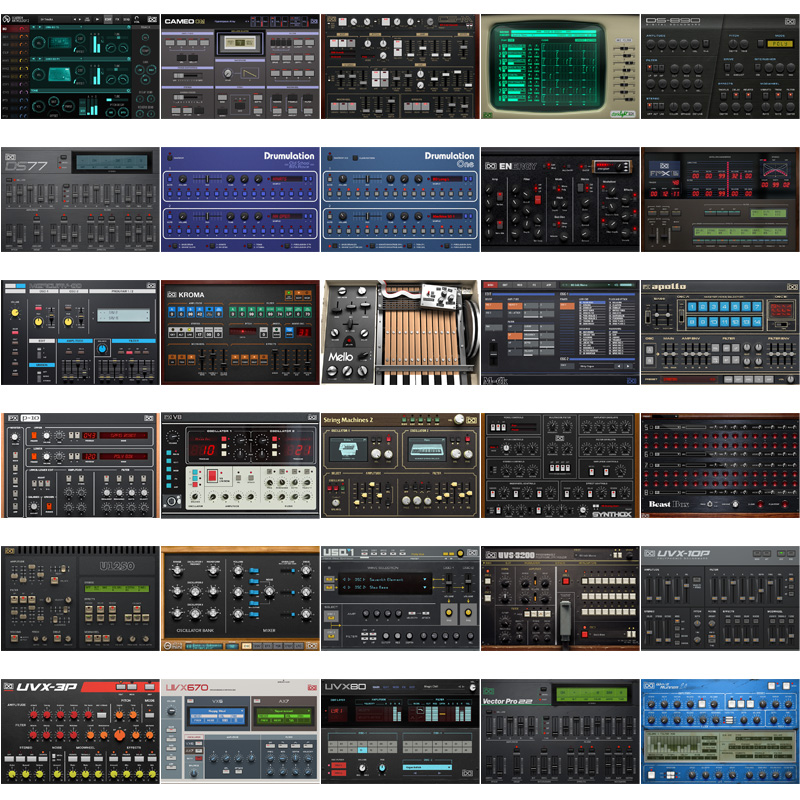This screenshot has width=800, height=800.
Task: Select the Mello tape keyboard thumbnail
Action: [x=401, y=332]
